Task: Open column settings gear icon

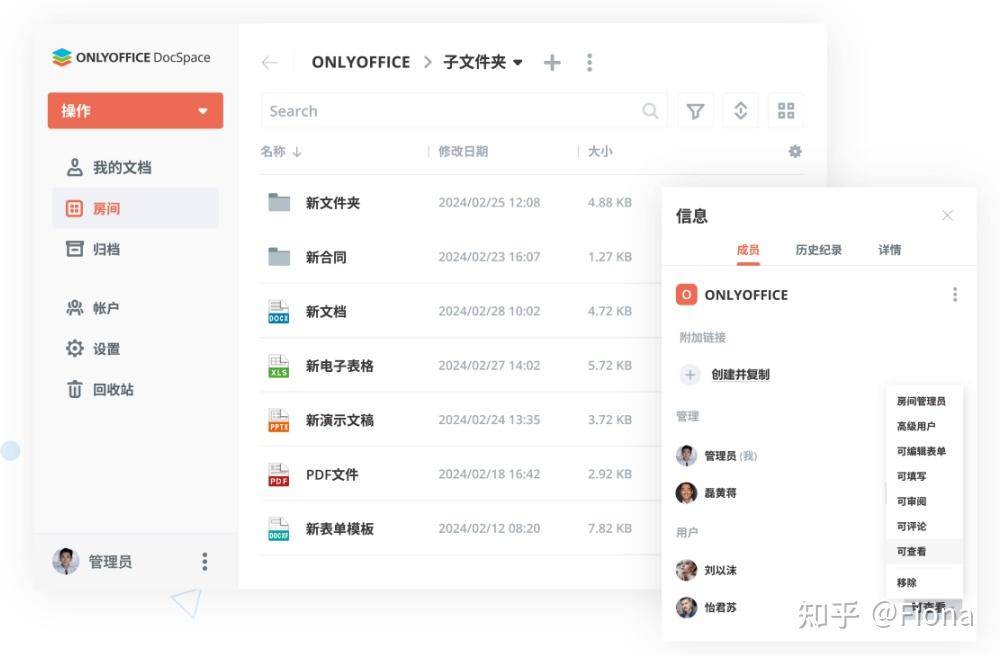Action: (795, 152)
